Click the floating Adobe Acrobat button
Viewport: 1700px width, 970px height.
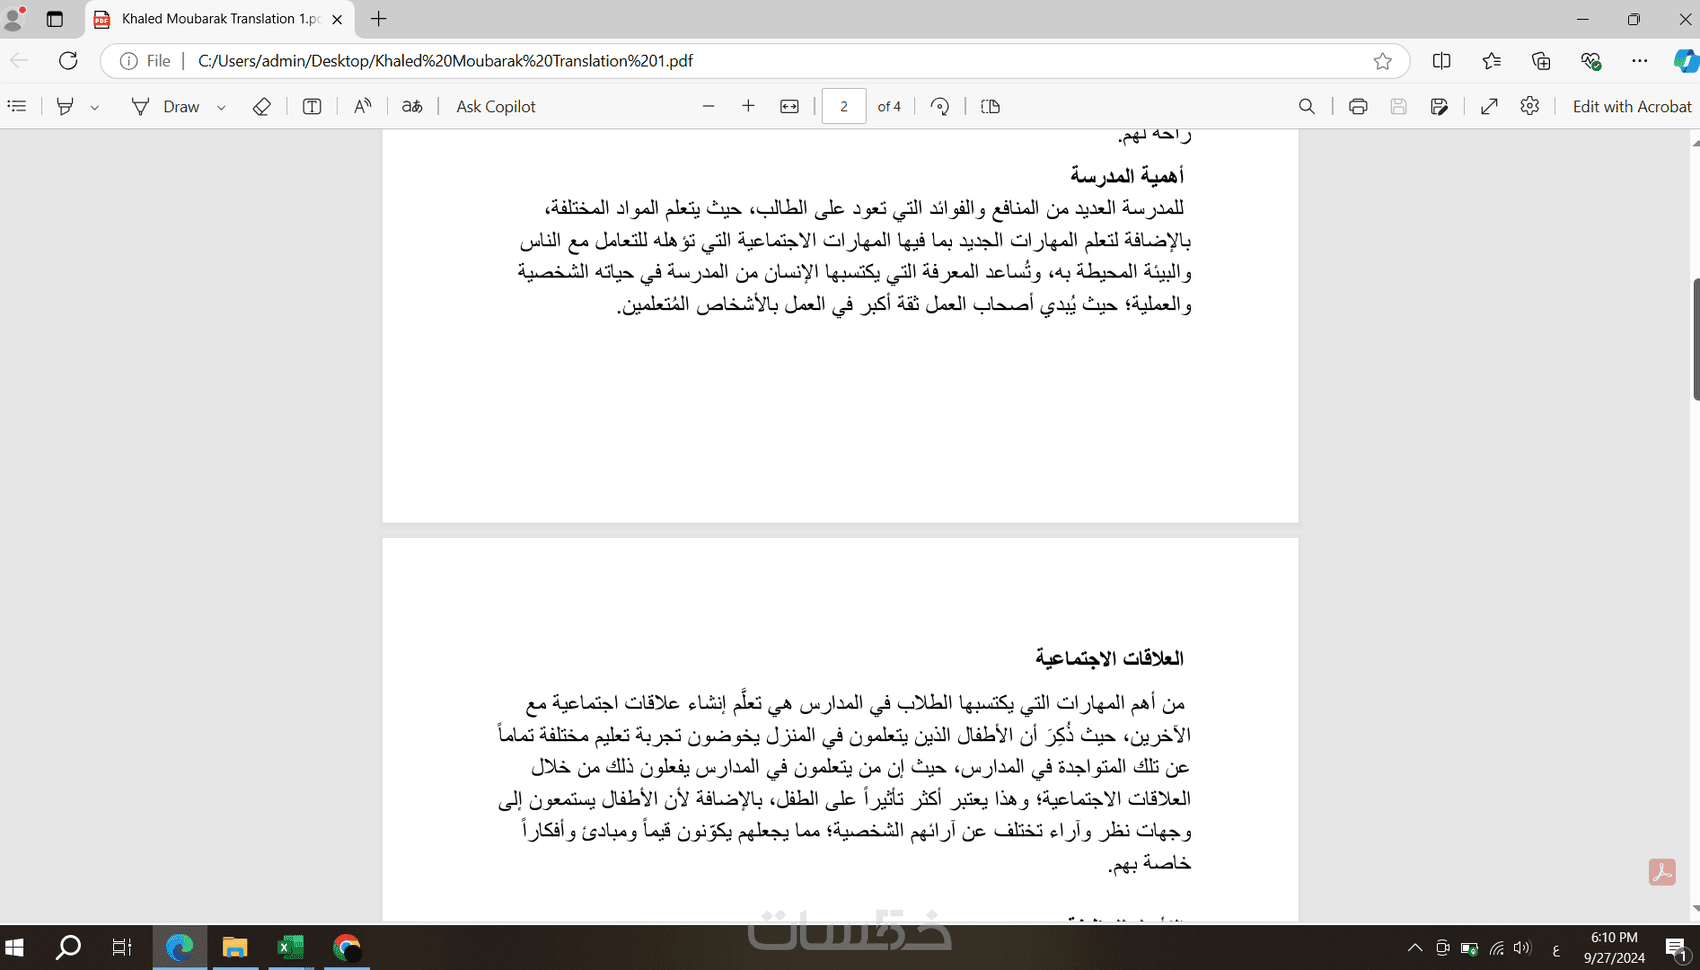point(1662,872)
